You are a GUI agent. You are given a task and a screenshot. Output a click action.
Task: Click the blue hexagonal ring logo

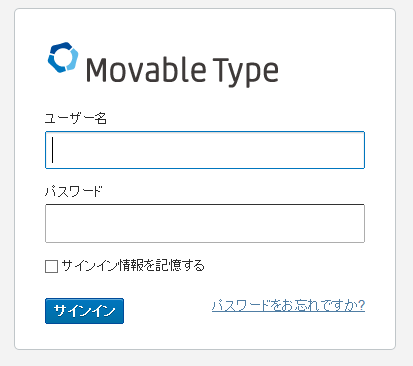coord(63,57)
